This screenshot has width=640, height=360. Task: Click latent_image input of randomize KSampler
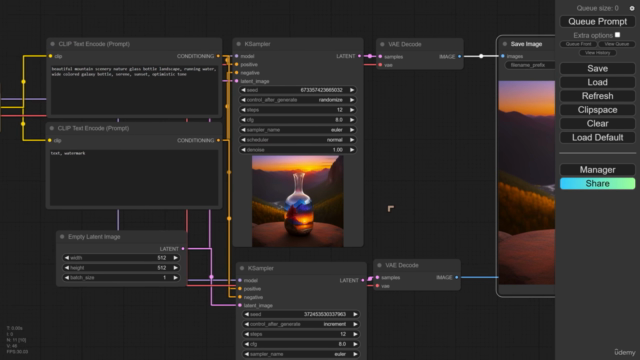tap(237, 81)
